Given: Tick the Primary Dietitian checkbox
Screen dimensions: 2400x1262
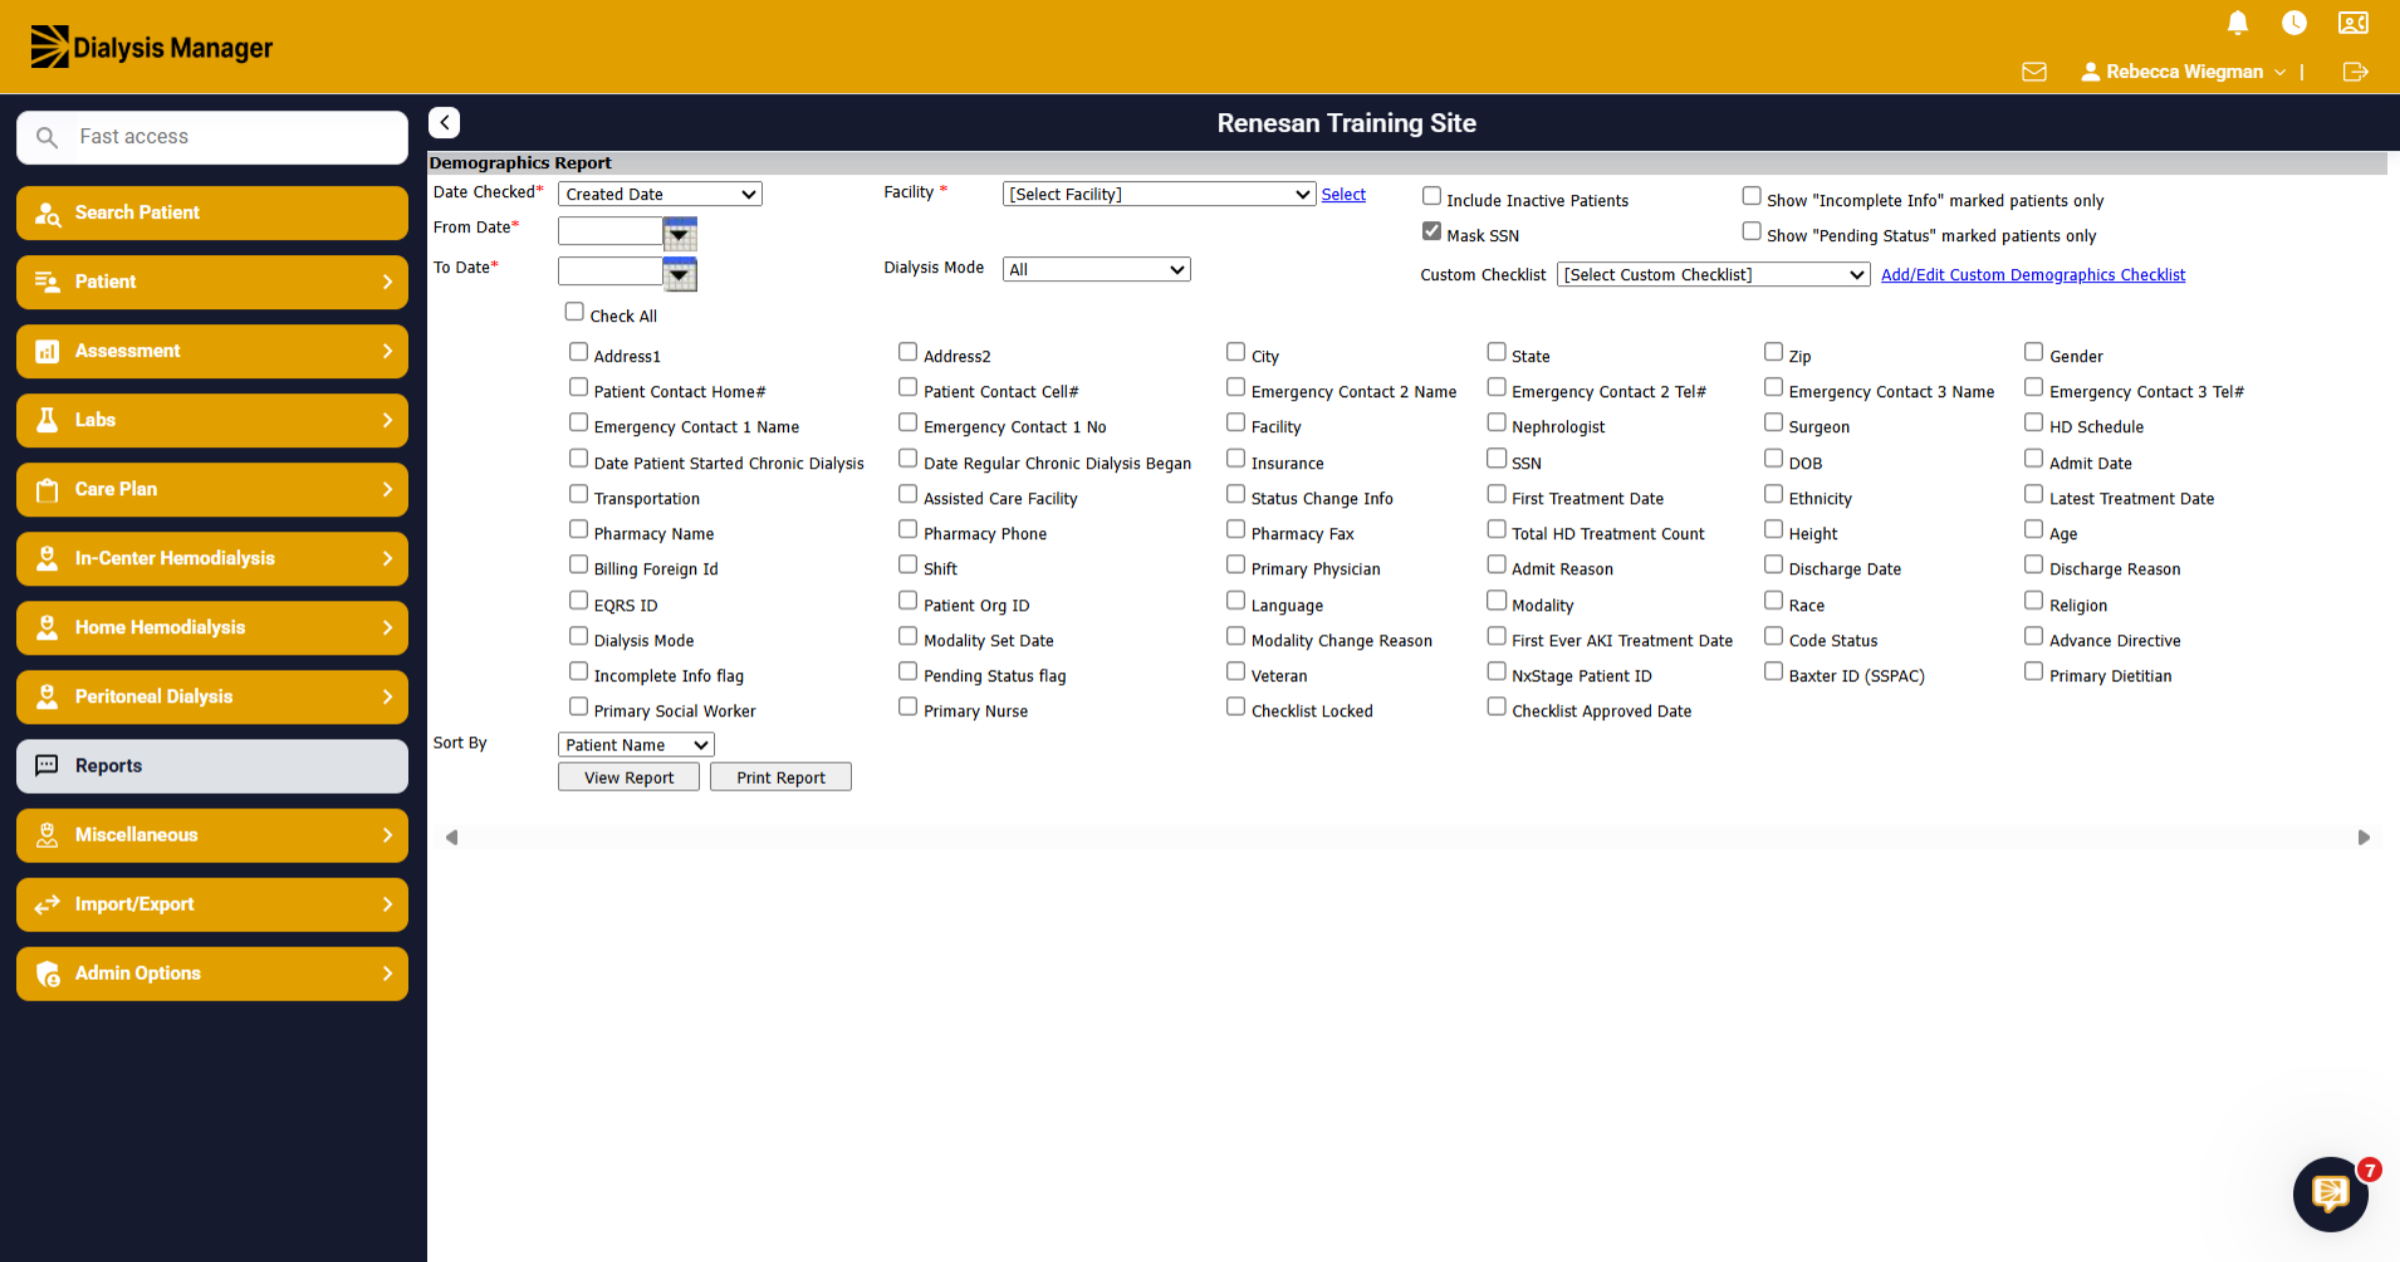Looking at the screenshot, I should (2033, 672).
